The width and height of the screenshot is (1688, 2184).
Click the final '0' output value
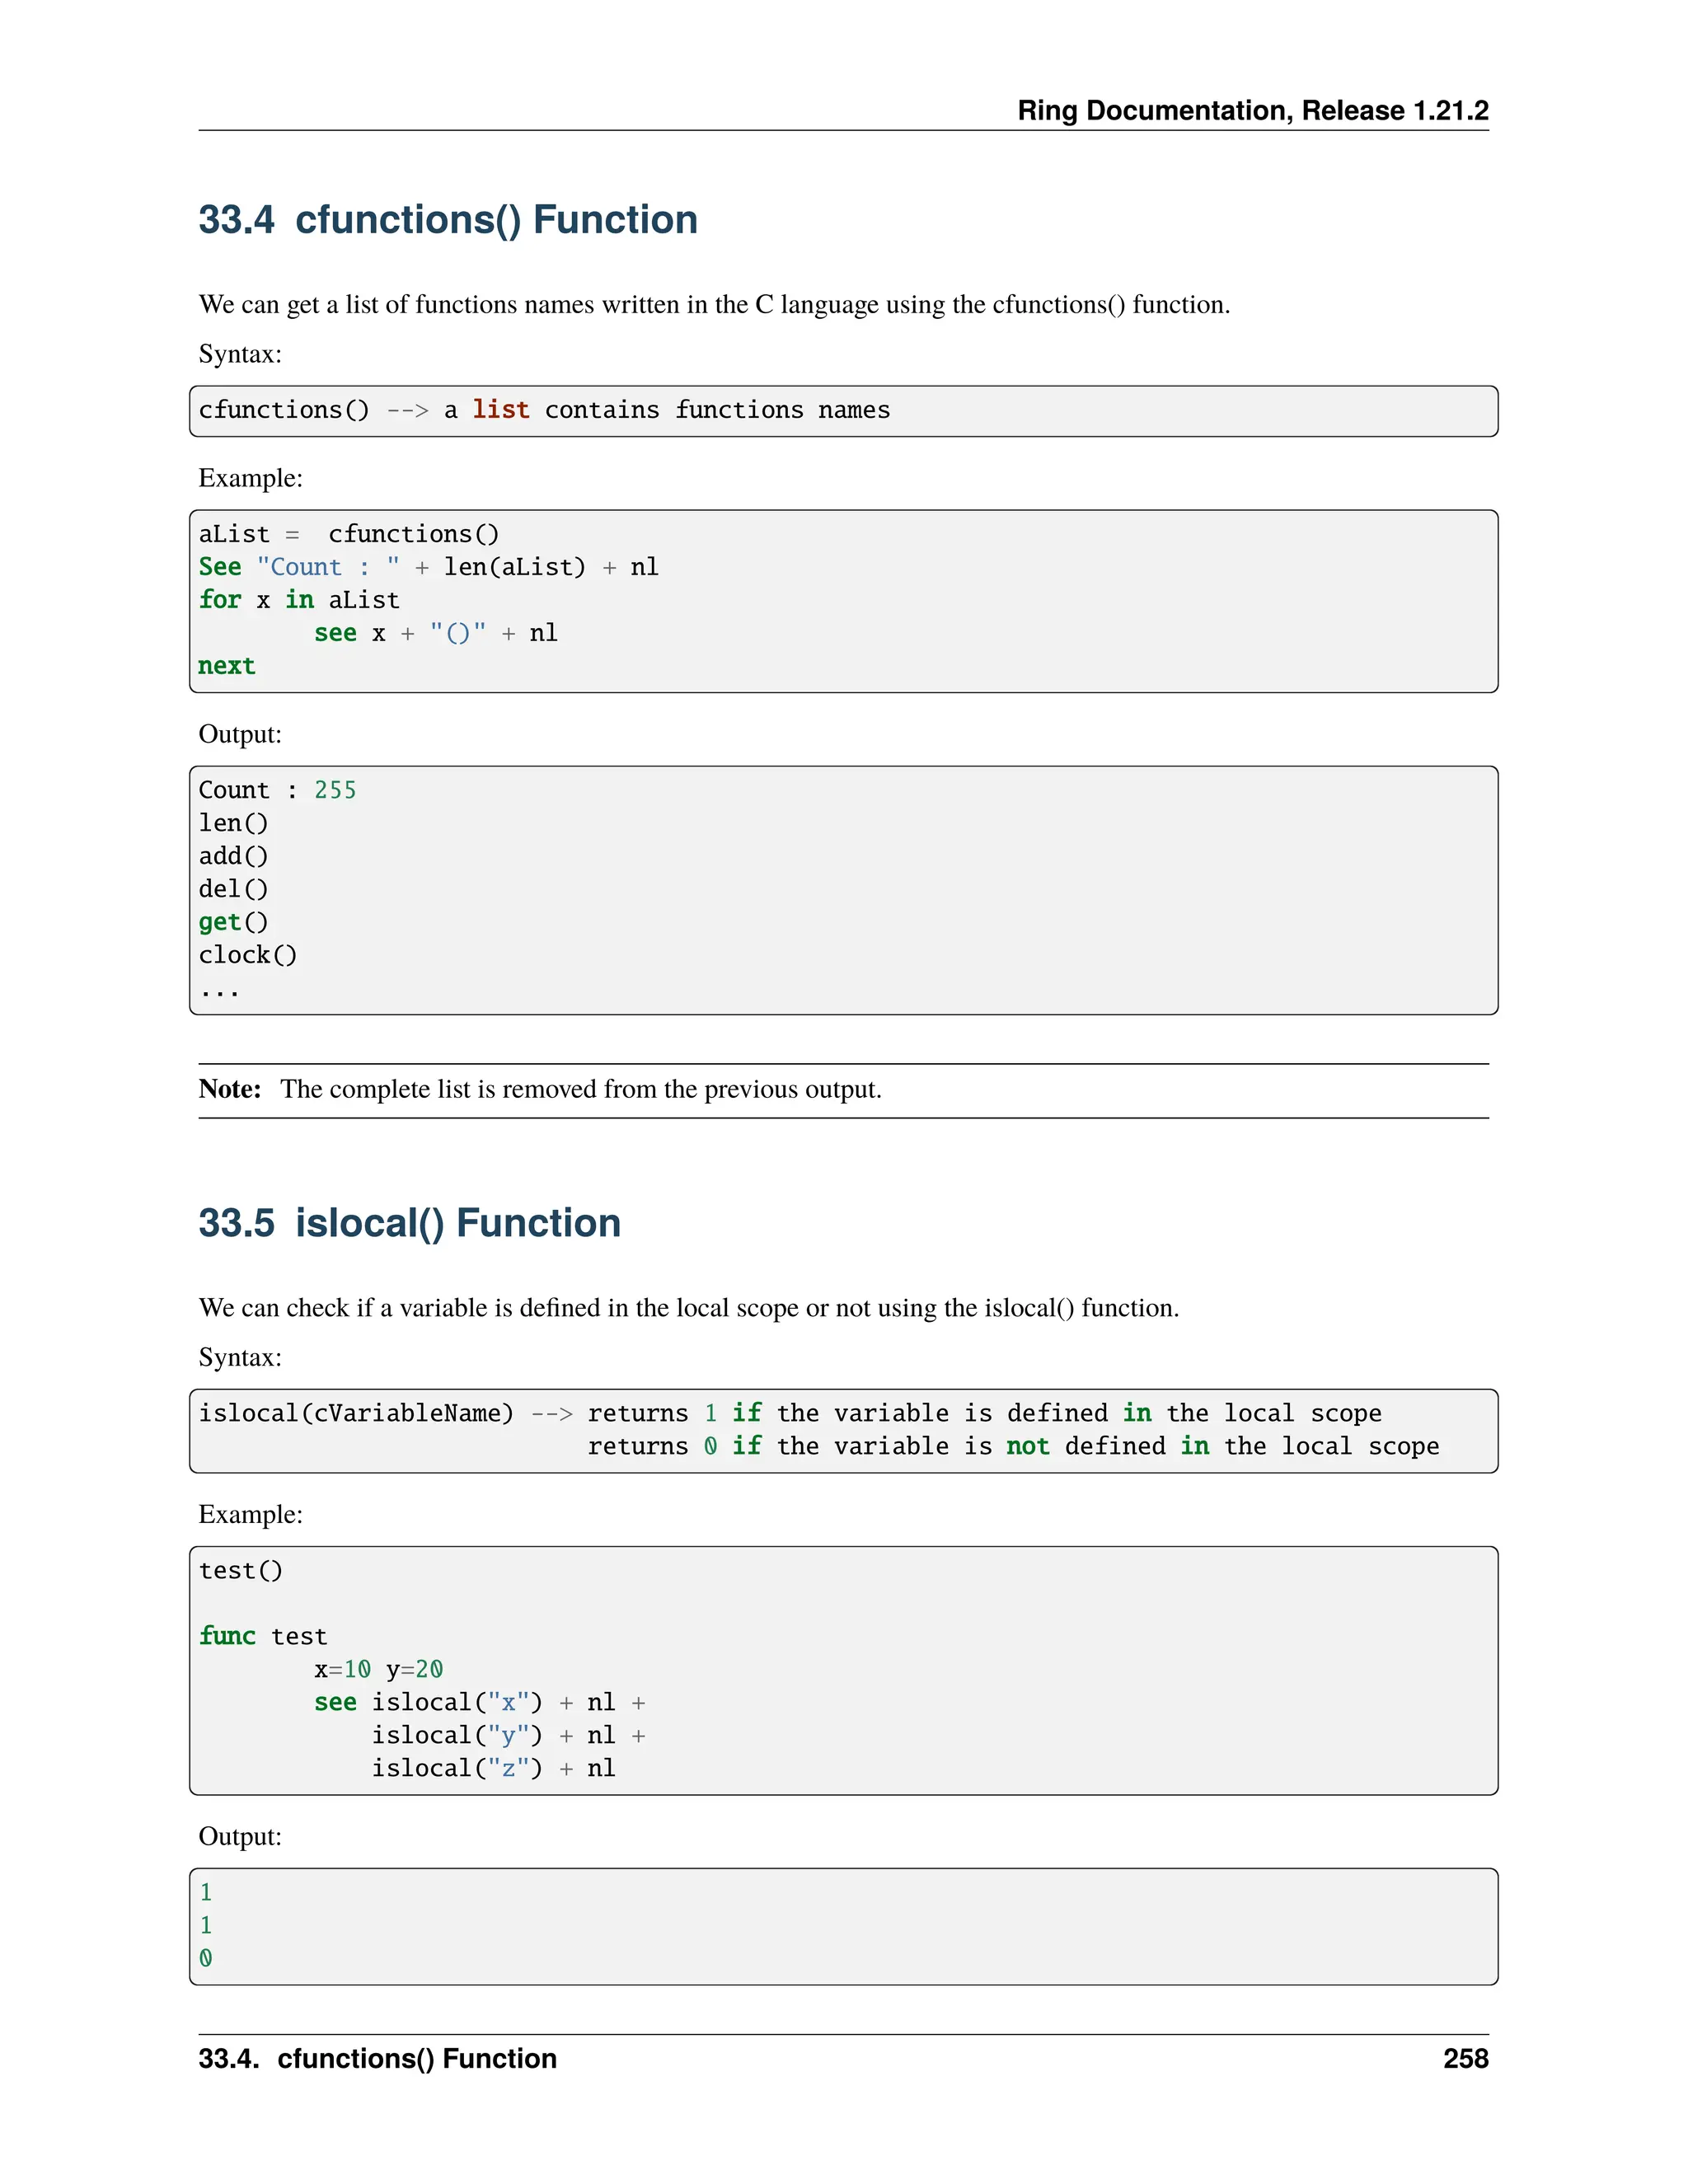click(206, 1958)
